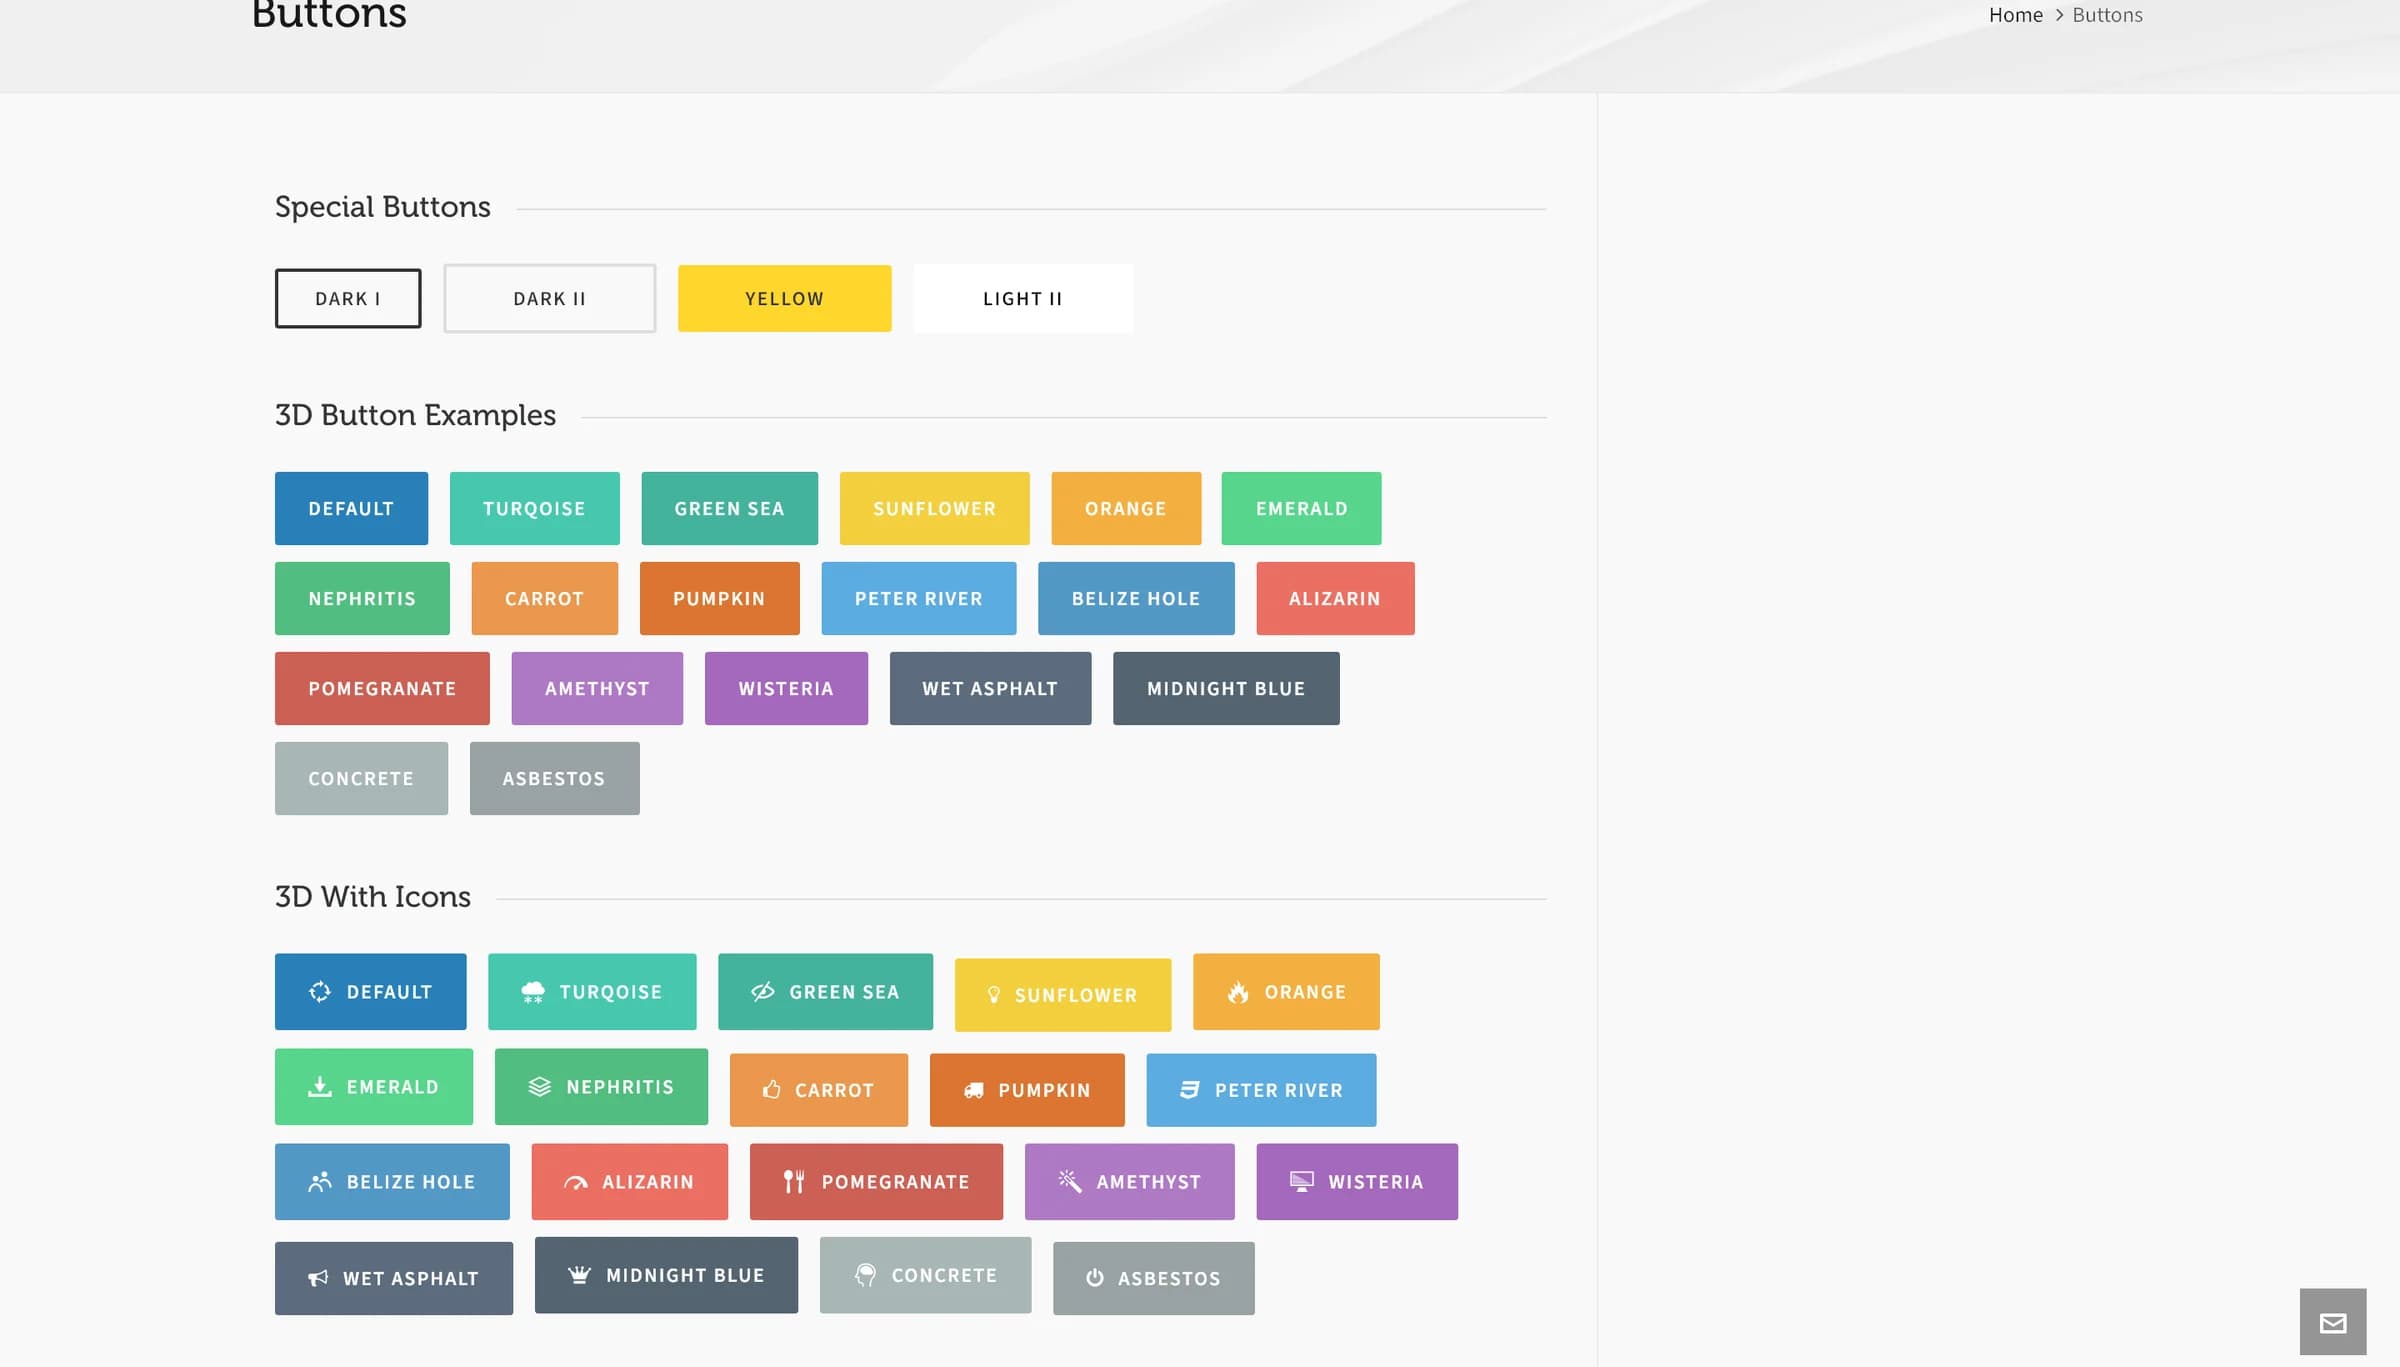Click the users icon on Belize Hole
This screenshot has width=2400, height=1367.
(319, 1181)
